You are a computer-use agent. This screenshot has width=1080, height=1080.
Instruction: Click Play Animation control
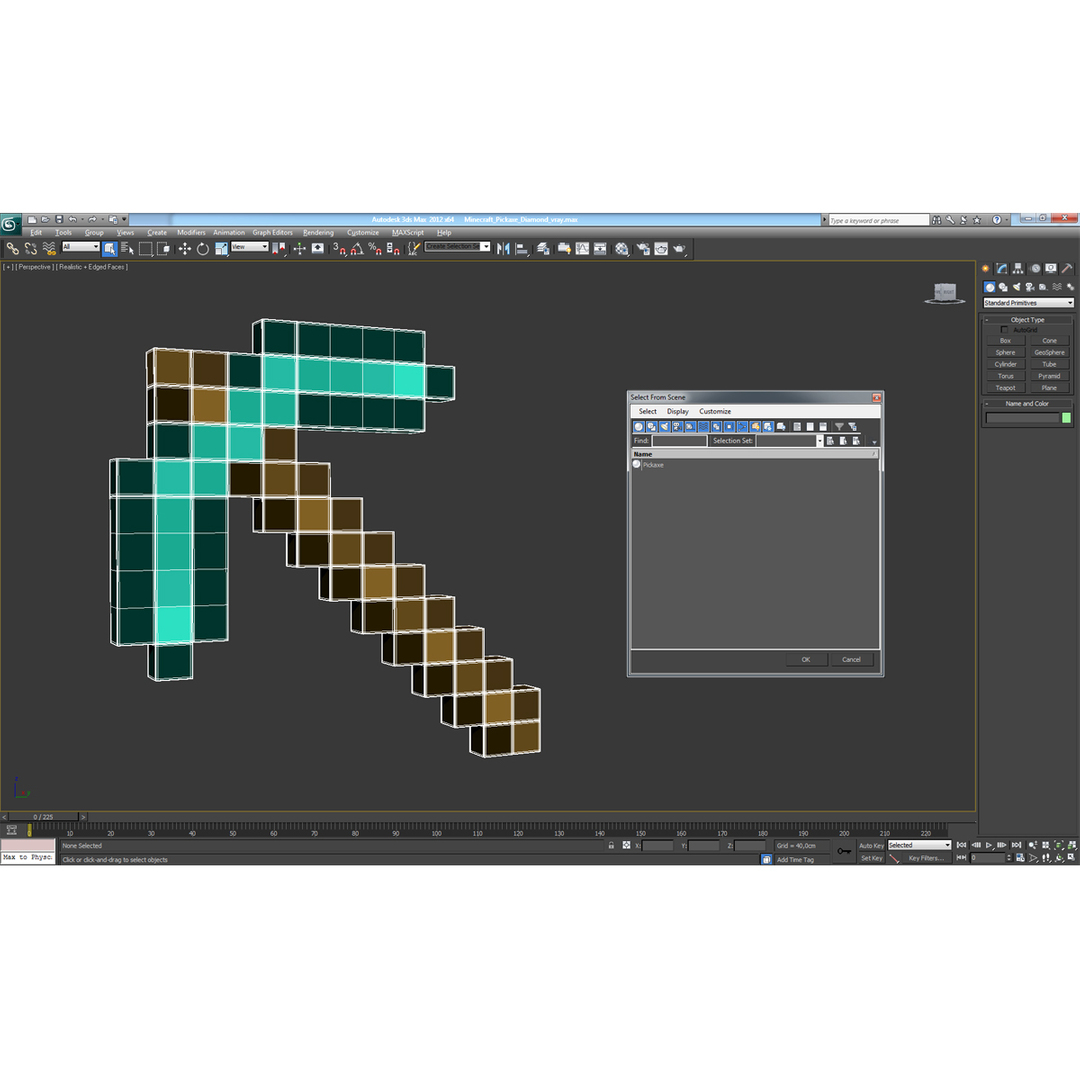click(x=989, y=845)
